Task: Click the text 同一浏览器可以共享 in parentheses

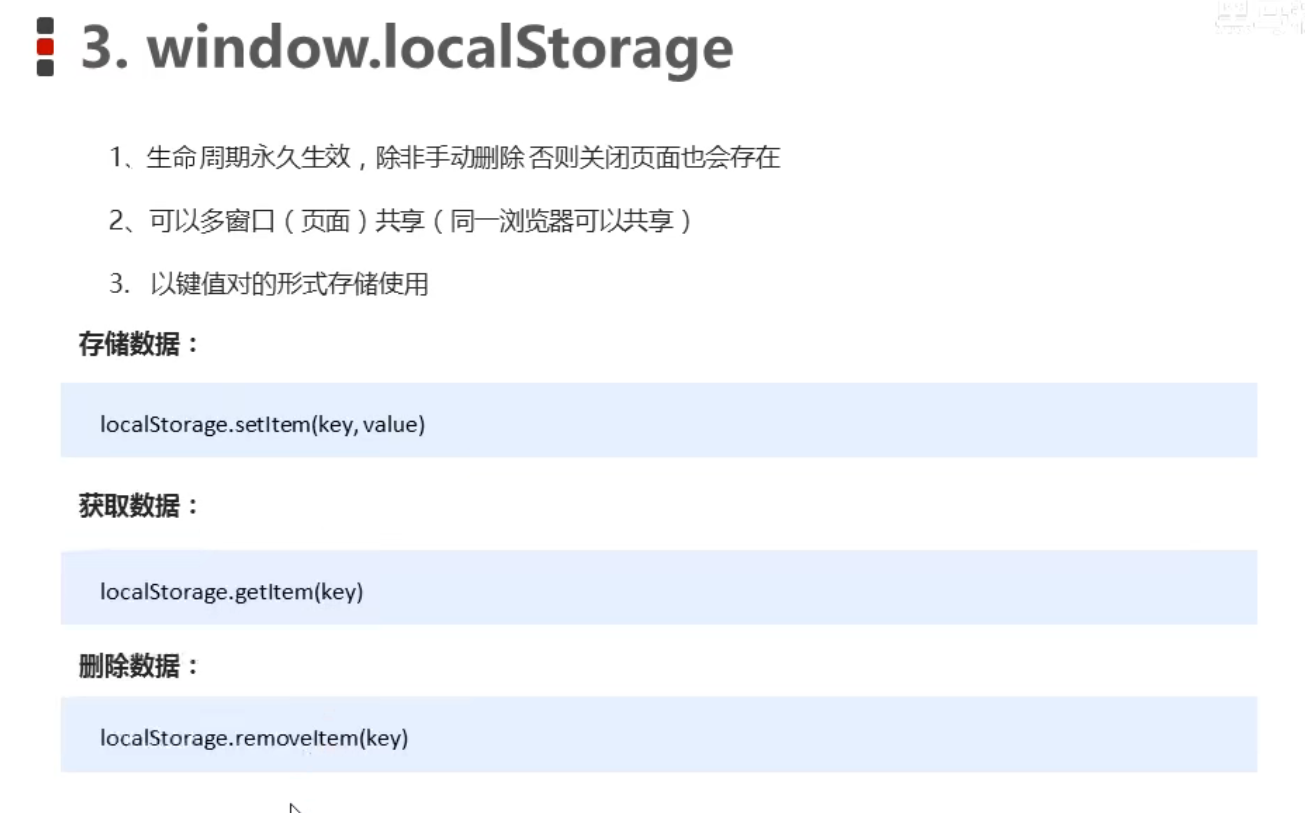Action: tap(561, 221)
